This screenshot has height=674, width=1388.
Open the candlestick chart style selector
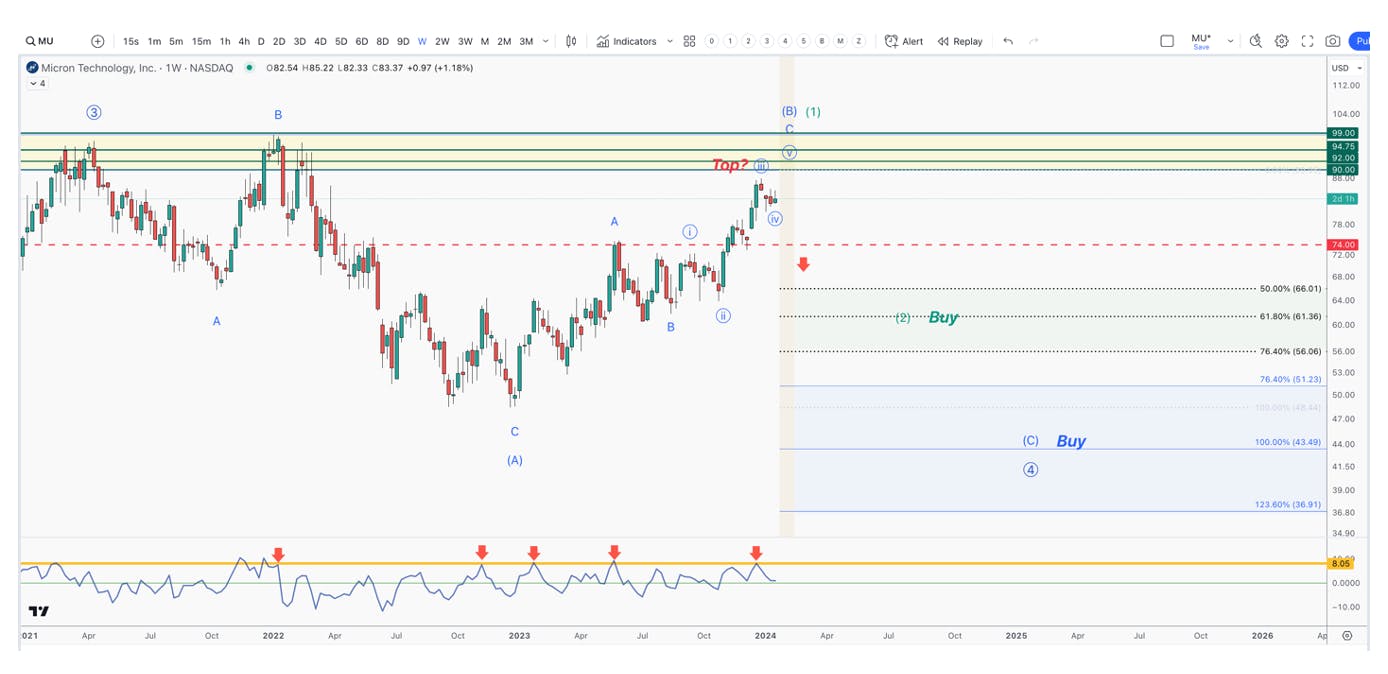click(x=571, y=41)
